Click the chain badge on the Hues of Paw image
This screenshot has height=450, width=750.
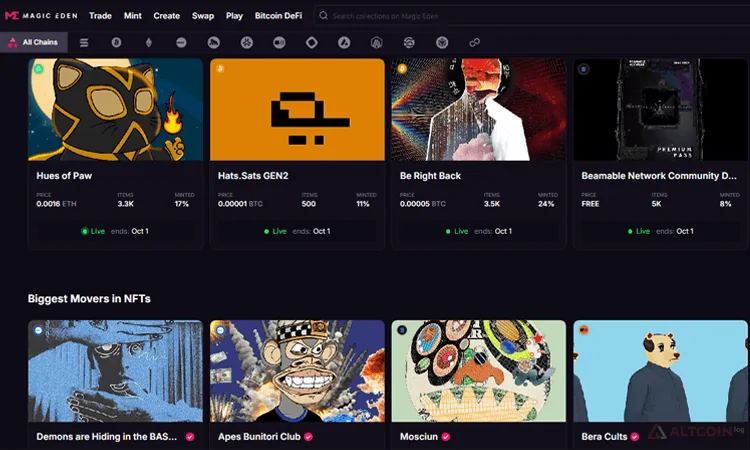(x=39, y=69)
